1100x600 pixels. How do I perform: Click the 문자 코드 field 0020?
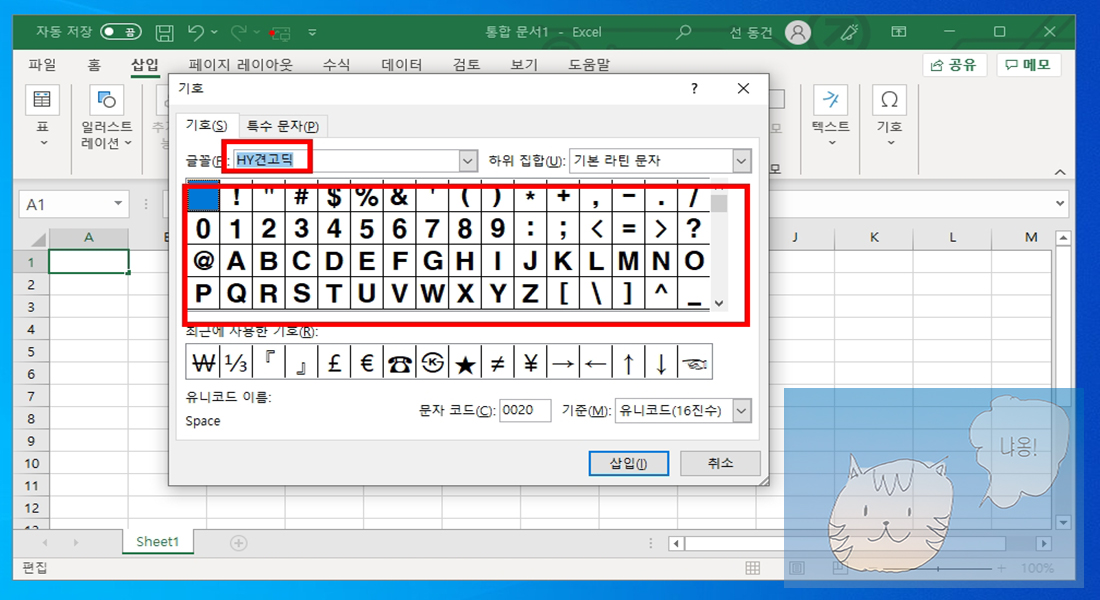pyautogui.click(x=525, y=411)
